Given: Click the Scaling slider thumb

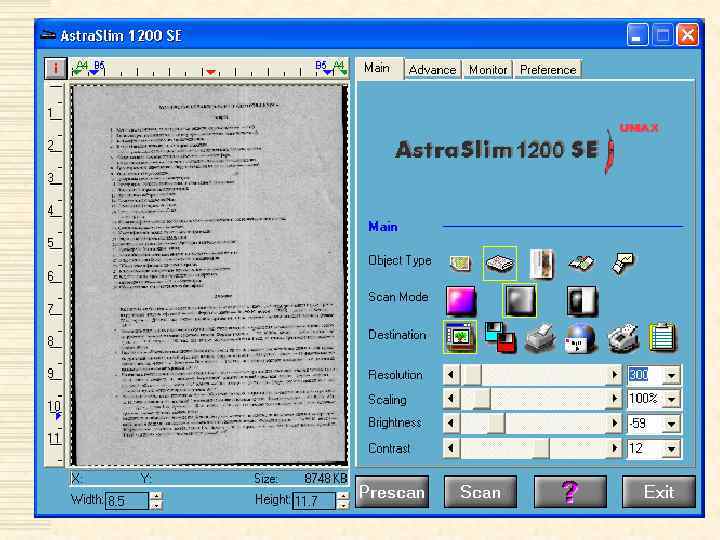Looking at the screenshot, I should (481, 399).
